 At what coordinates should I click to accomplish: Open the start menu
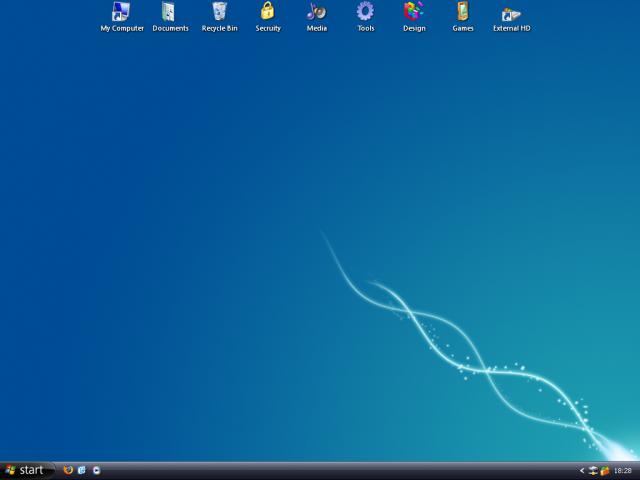[25, 471]
